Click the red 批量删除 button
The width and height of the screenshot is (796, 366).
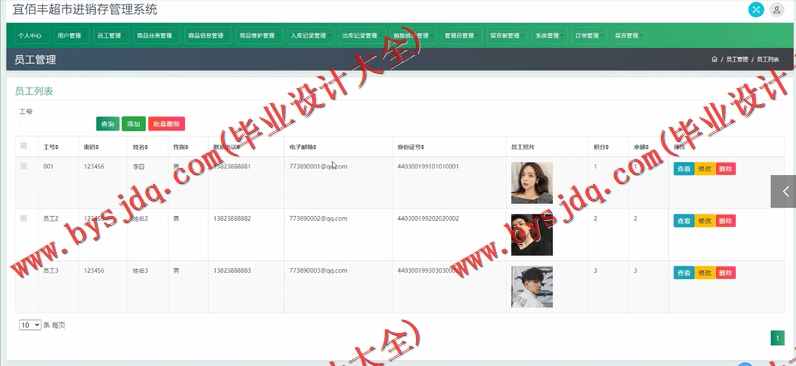pos(167,124)
